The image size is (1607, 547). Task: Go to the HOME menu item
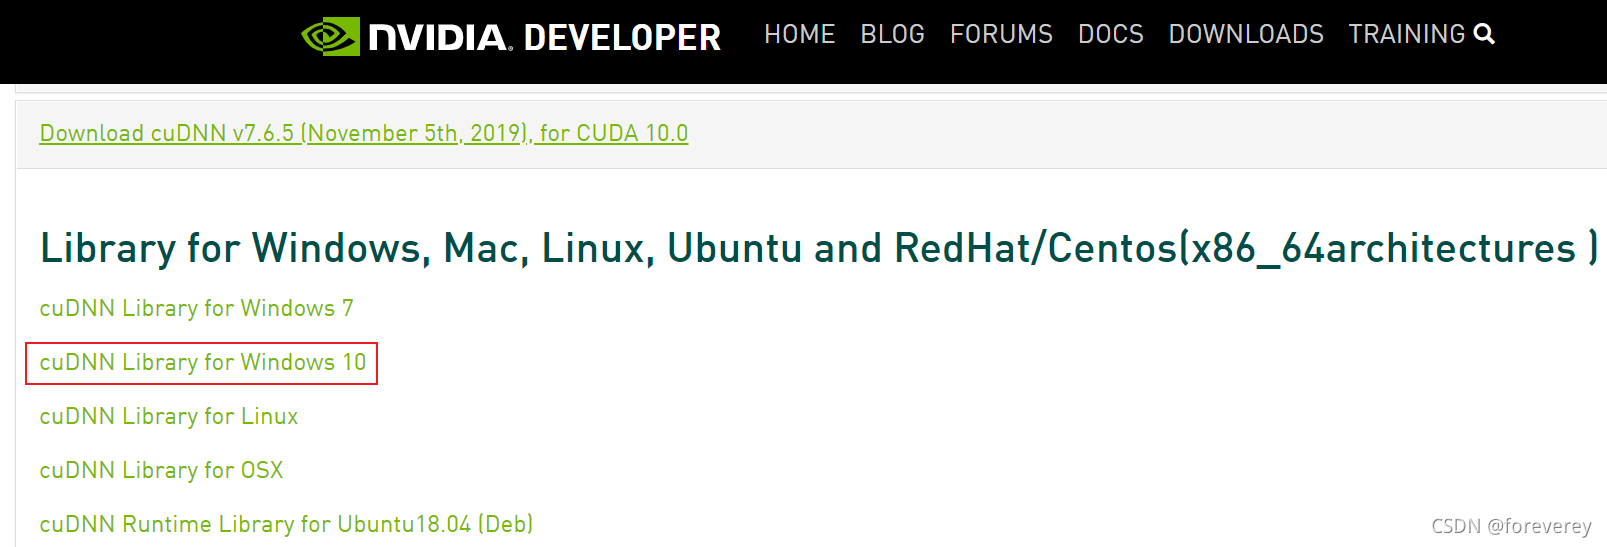(x=799, y=34)
